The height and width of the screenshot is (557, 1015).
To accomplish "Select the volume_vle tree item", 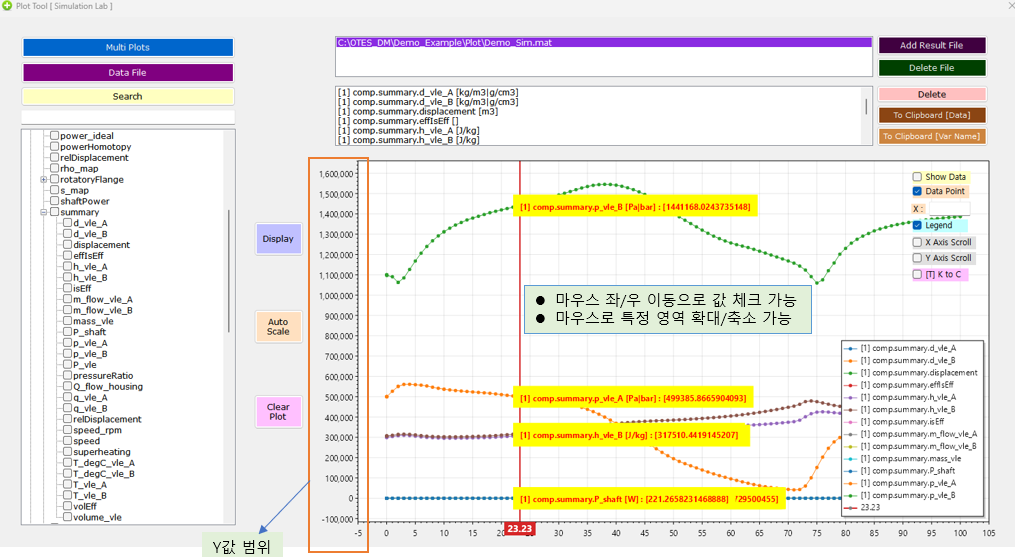I will pyautogui.click(x=97, y=517).
